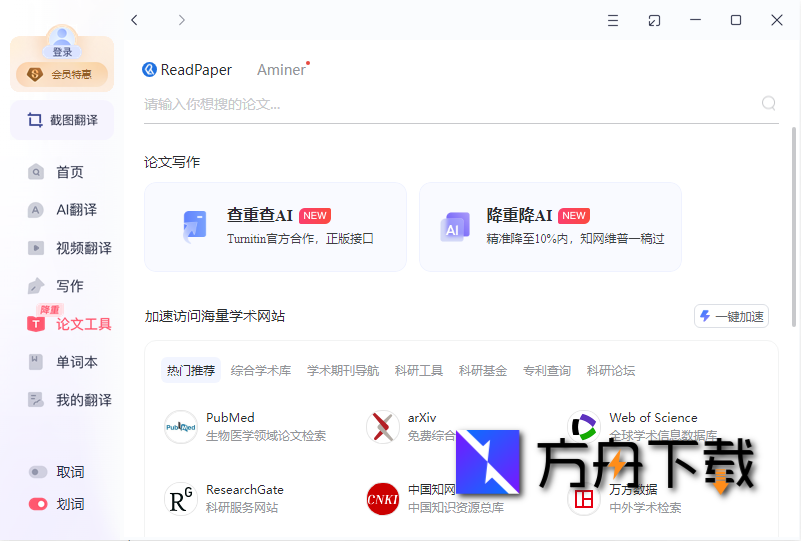Toggle the 取词 switch
Viewport: 801px width, 541px height.
38,472
